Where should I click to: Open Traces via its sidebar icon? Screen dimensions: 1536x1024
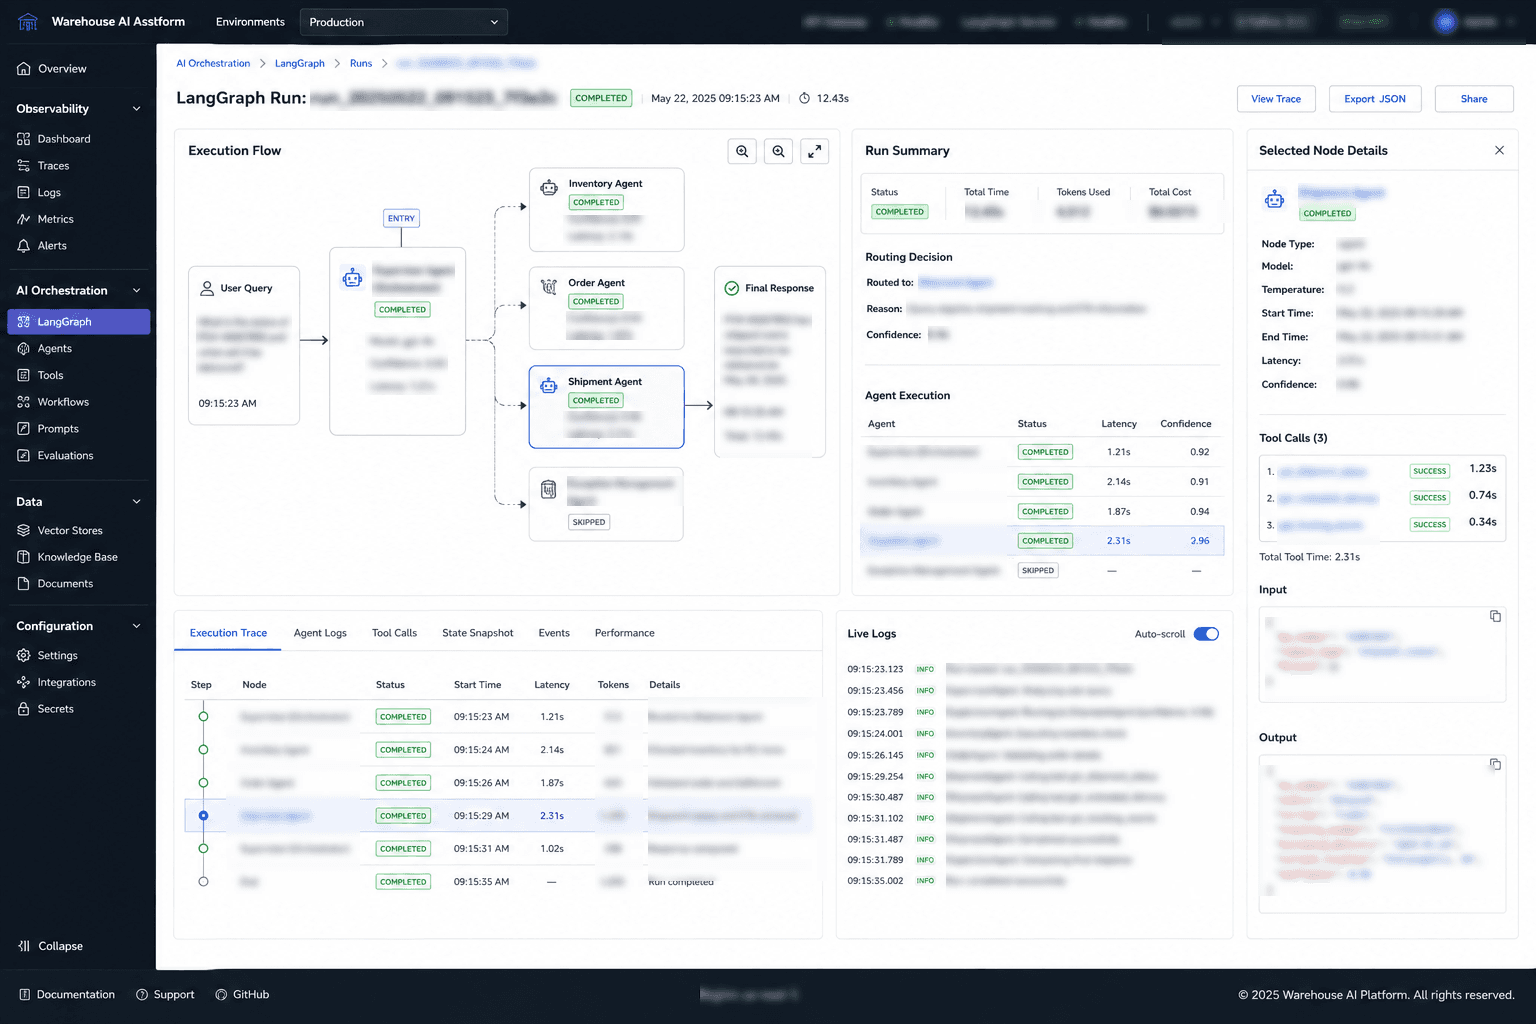click(24, 166)
